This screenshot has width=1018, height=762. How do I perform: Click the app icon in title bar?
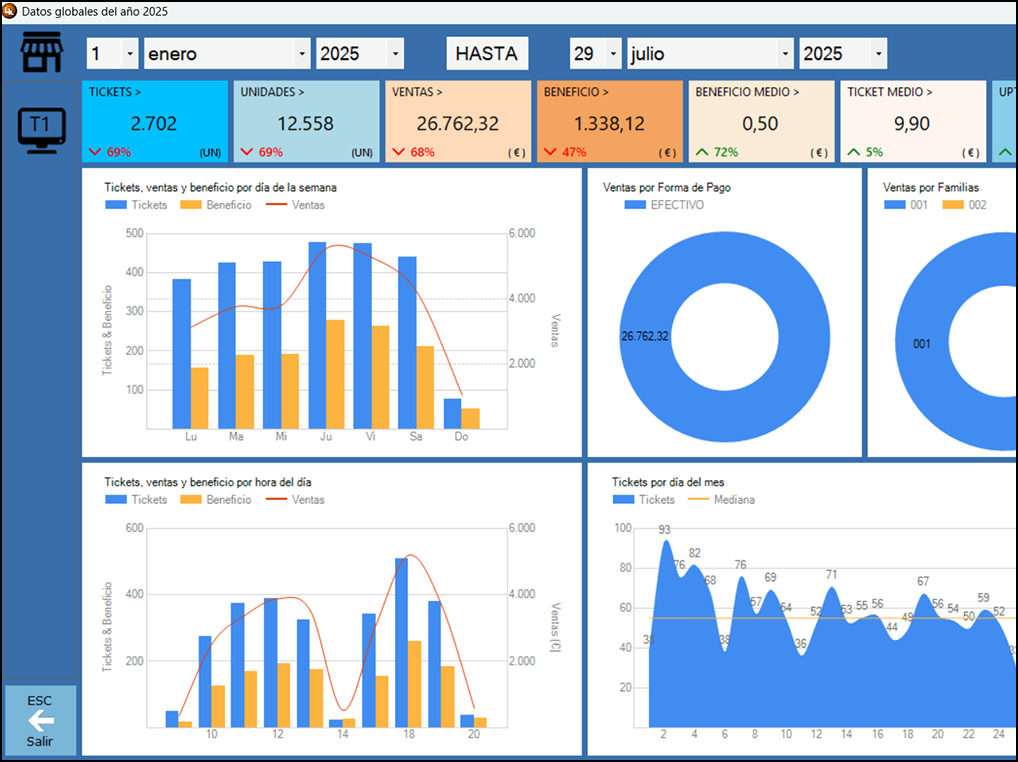point(10,11)
